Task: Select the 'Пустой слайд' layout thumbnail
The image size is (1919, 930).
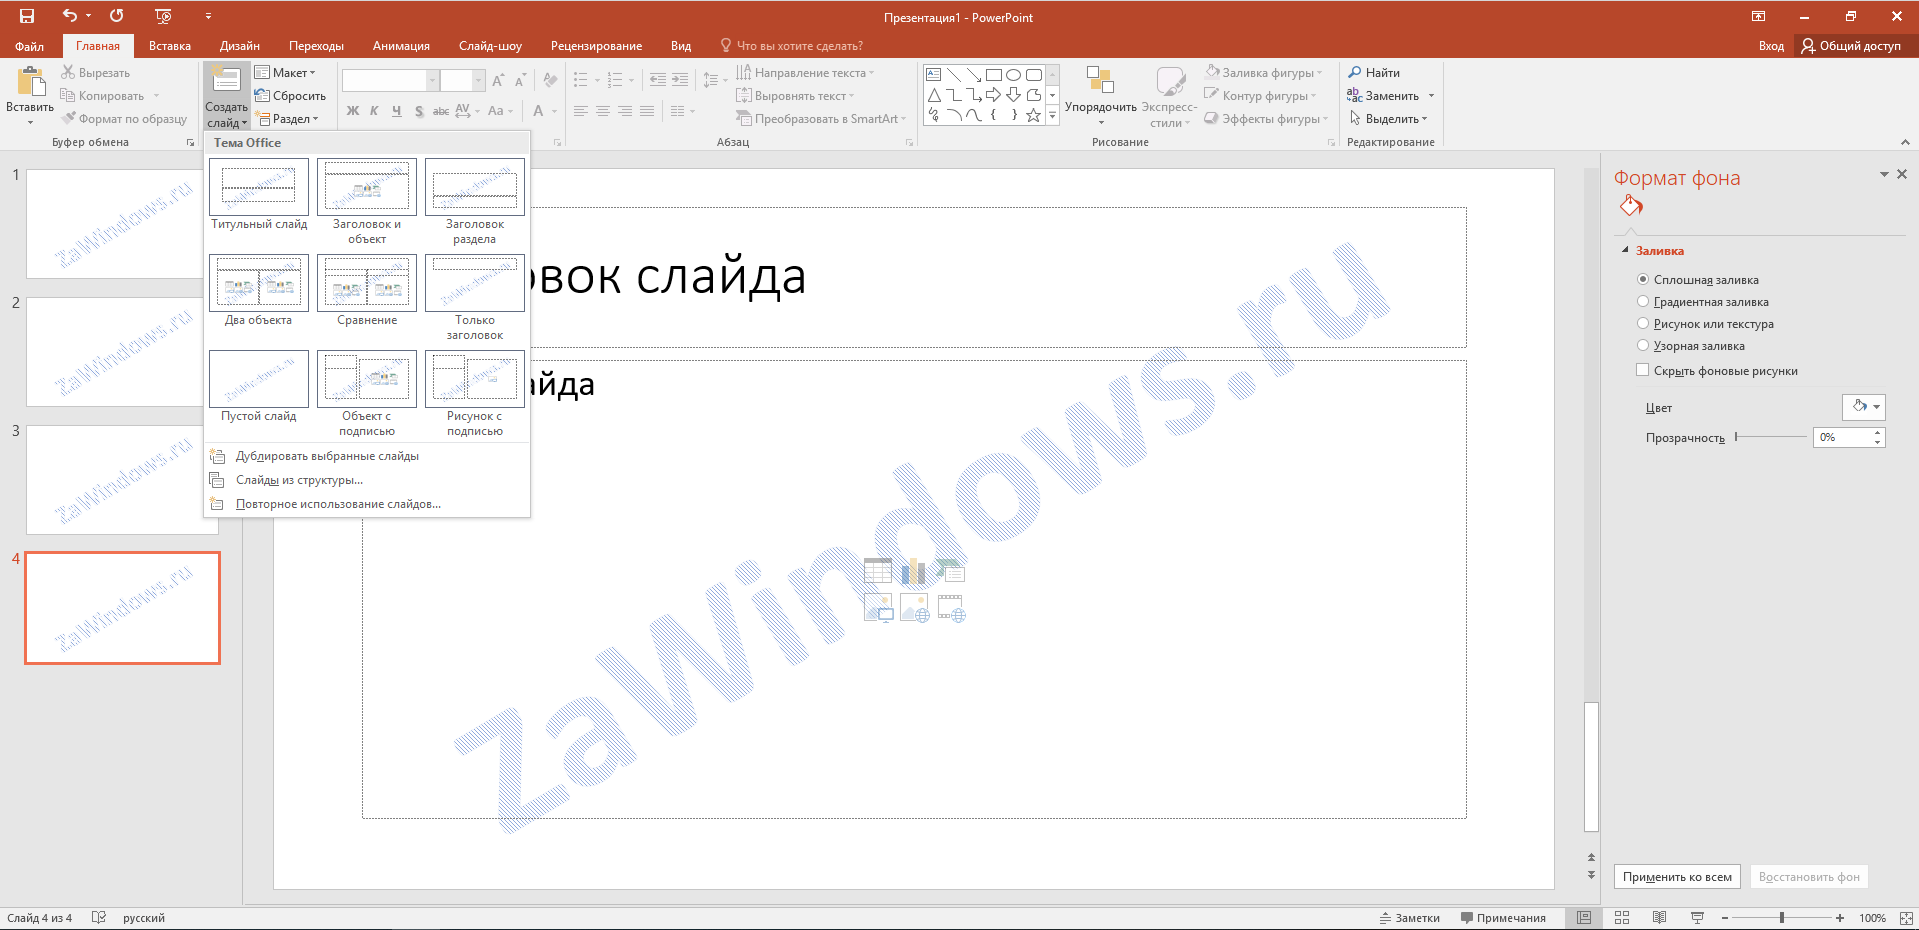Action: click(259, 379)
